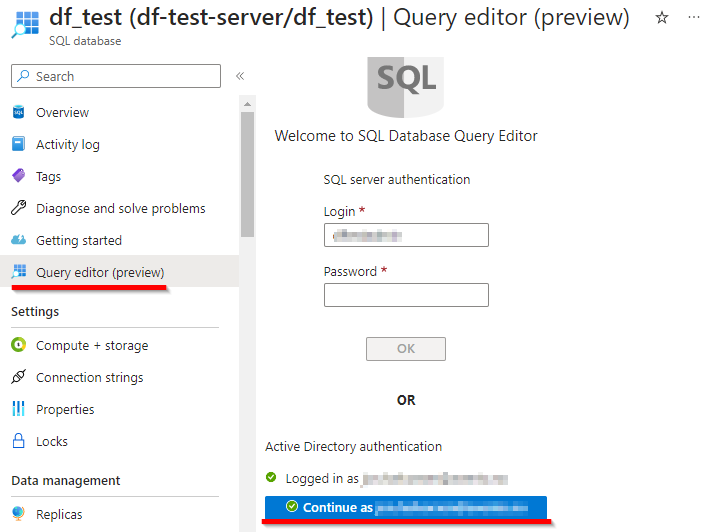This screenshot has height=532, width=706.
Task: Collapse the sidebar with double chevron
Action: [x=240, y=76]
